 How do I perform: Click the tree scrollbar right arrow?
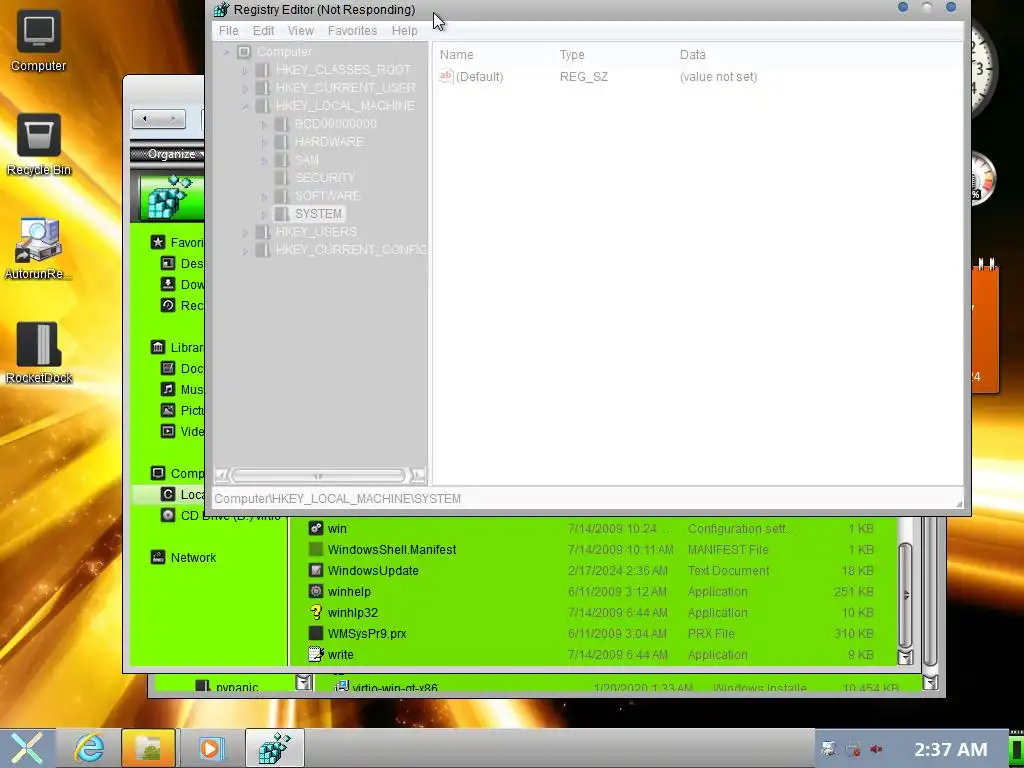[417, 475]
